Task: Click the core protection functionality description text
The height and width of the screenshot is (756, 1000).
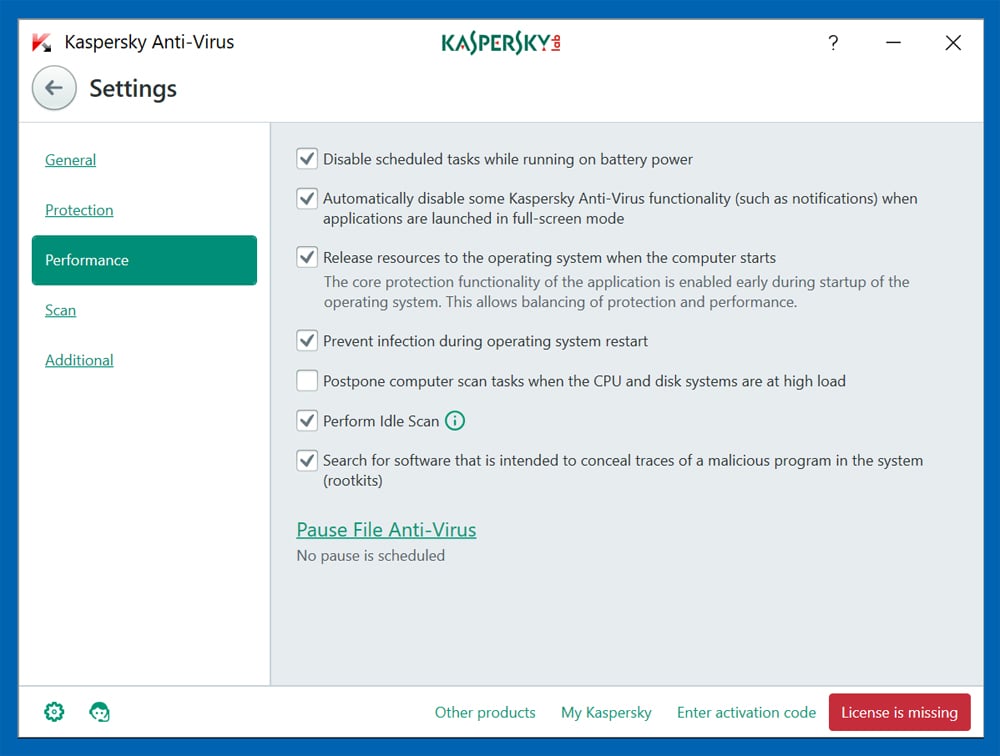Action: 616,292
